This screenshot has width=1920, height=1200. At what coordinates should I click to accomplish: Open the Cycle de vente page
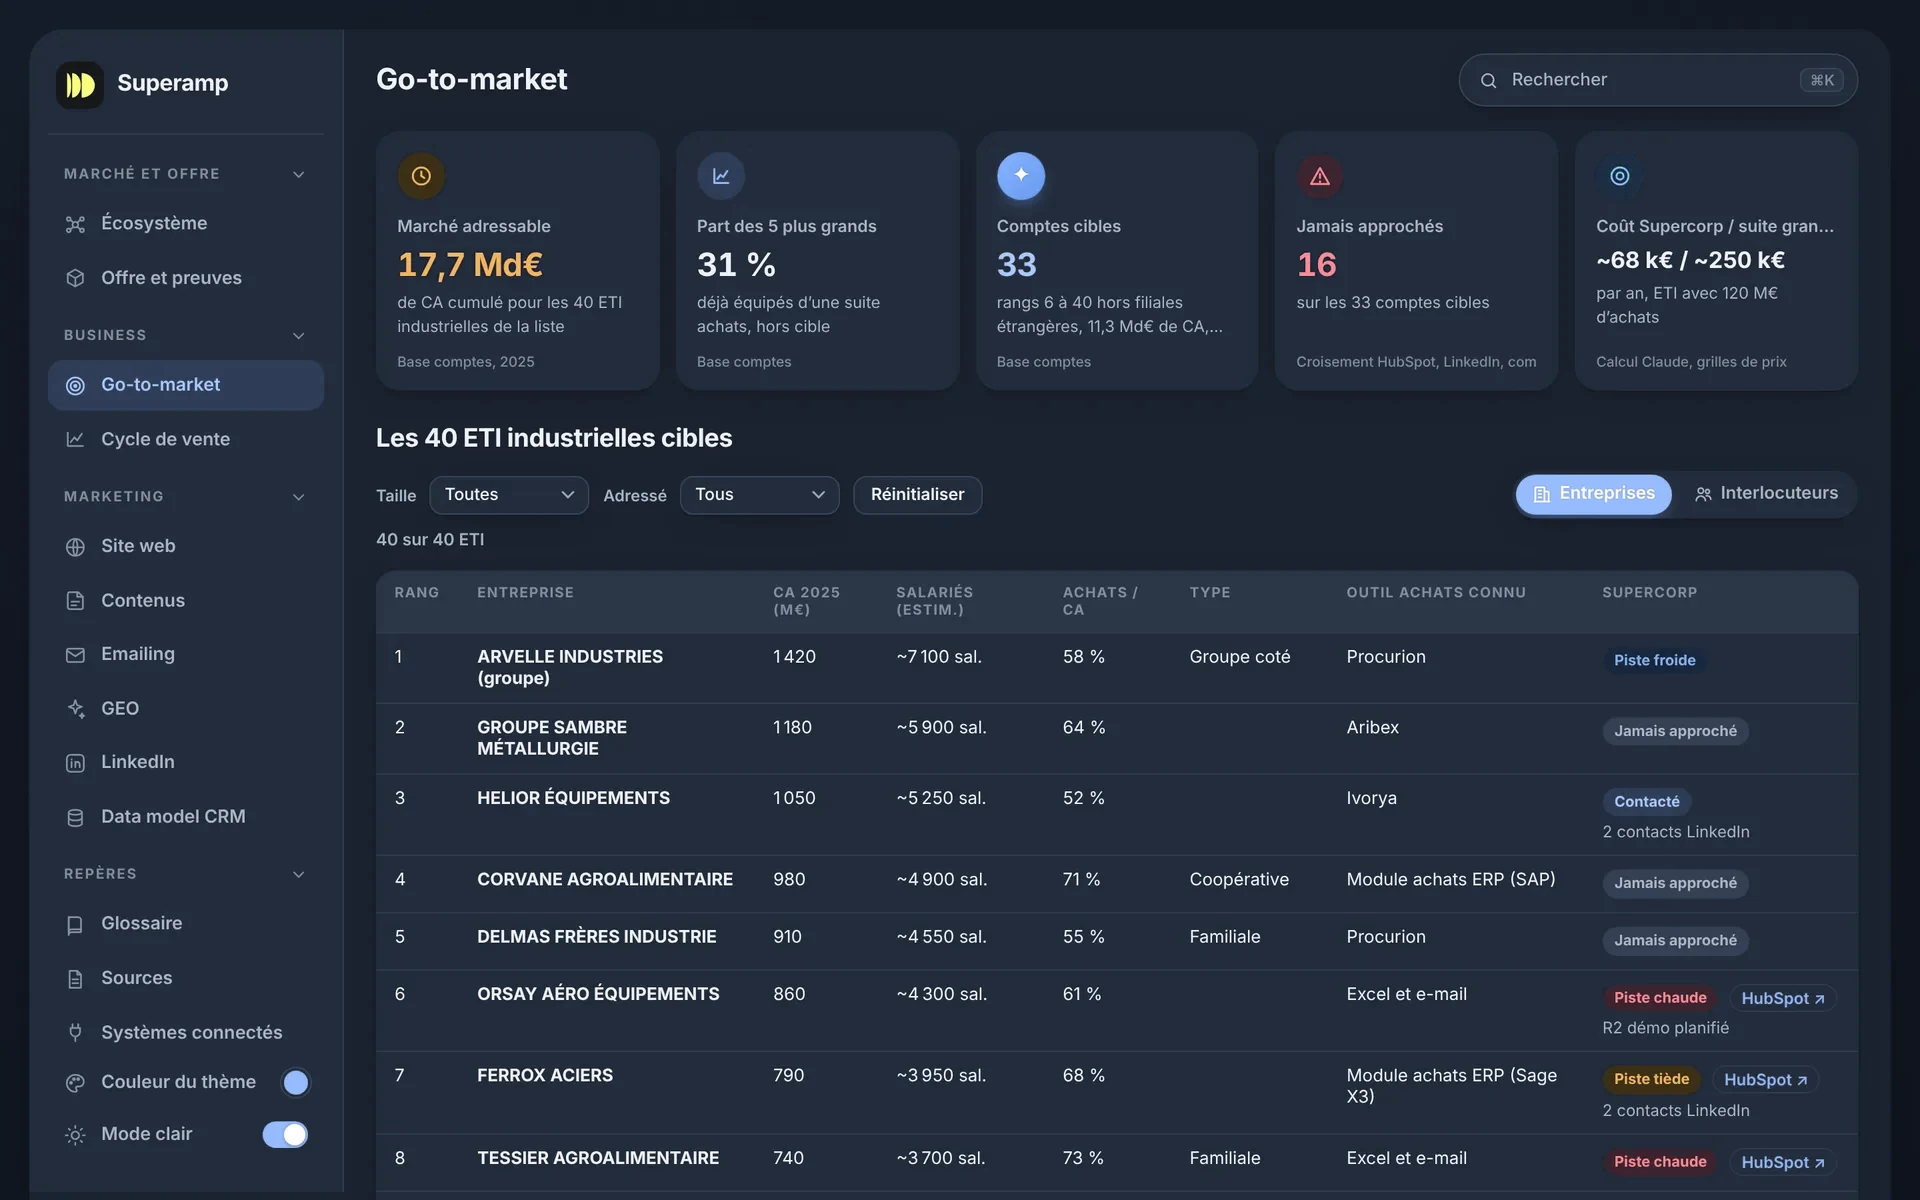point(186,439)
